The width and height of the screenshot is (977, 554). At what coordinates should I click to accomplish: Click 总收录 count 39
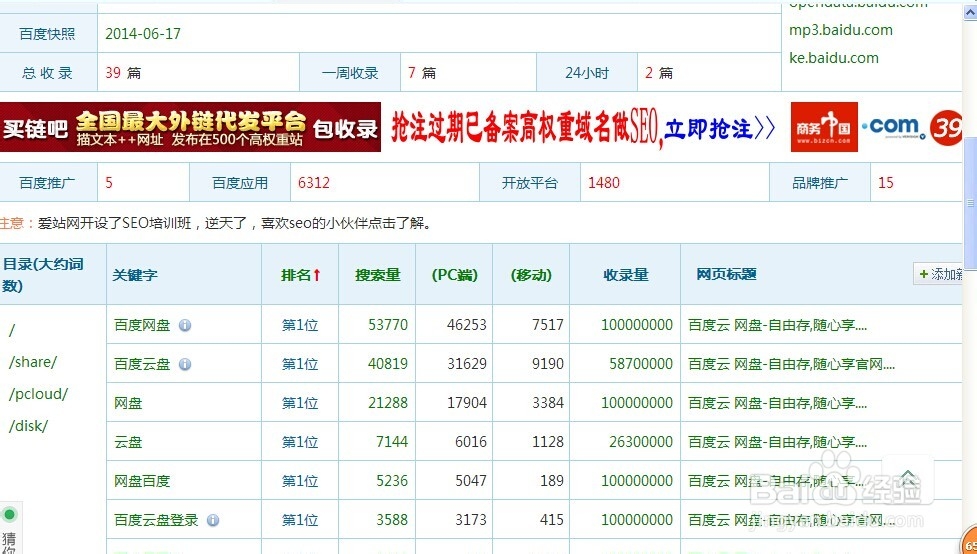coord(113,73)
